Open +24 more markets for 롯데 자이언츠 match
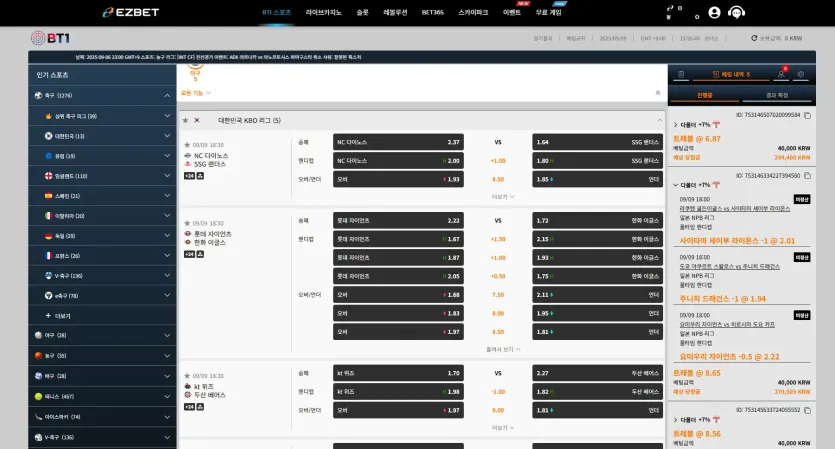The height and width of the screenshot is (449, 835). tap(189, 254)
